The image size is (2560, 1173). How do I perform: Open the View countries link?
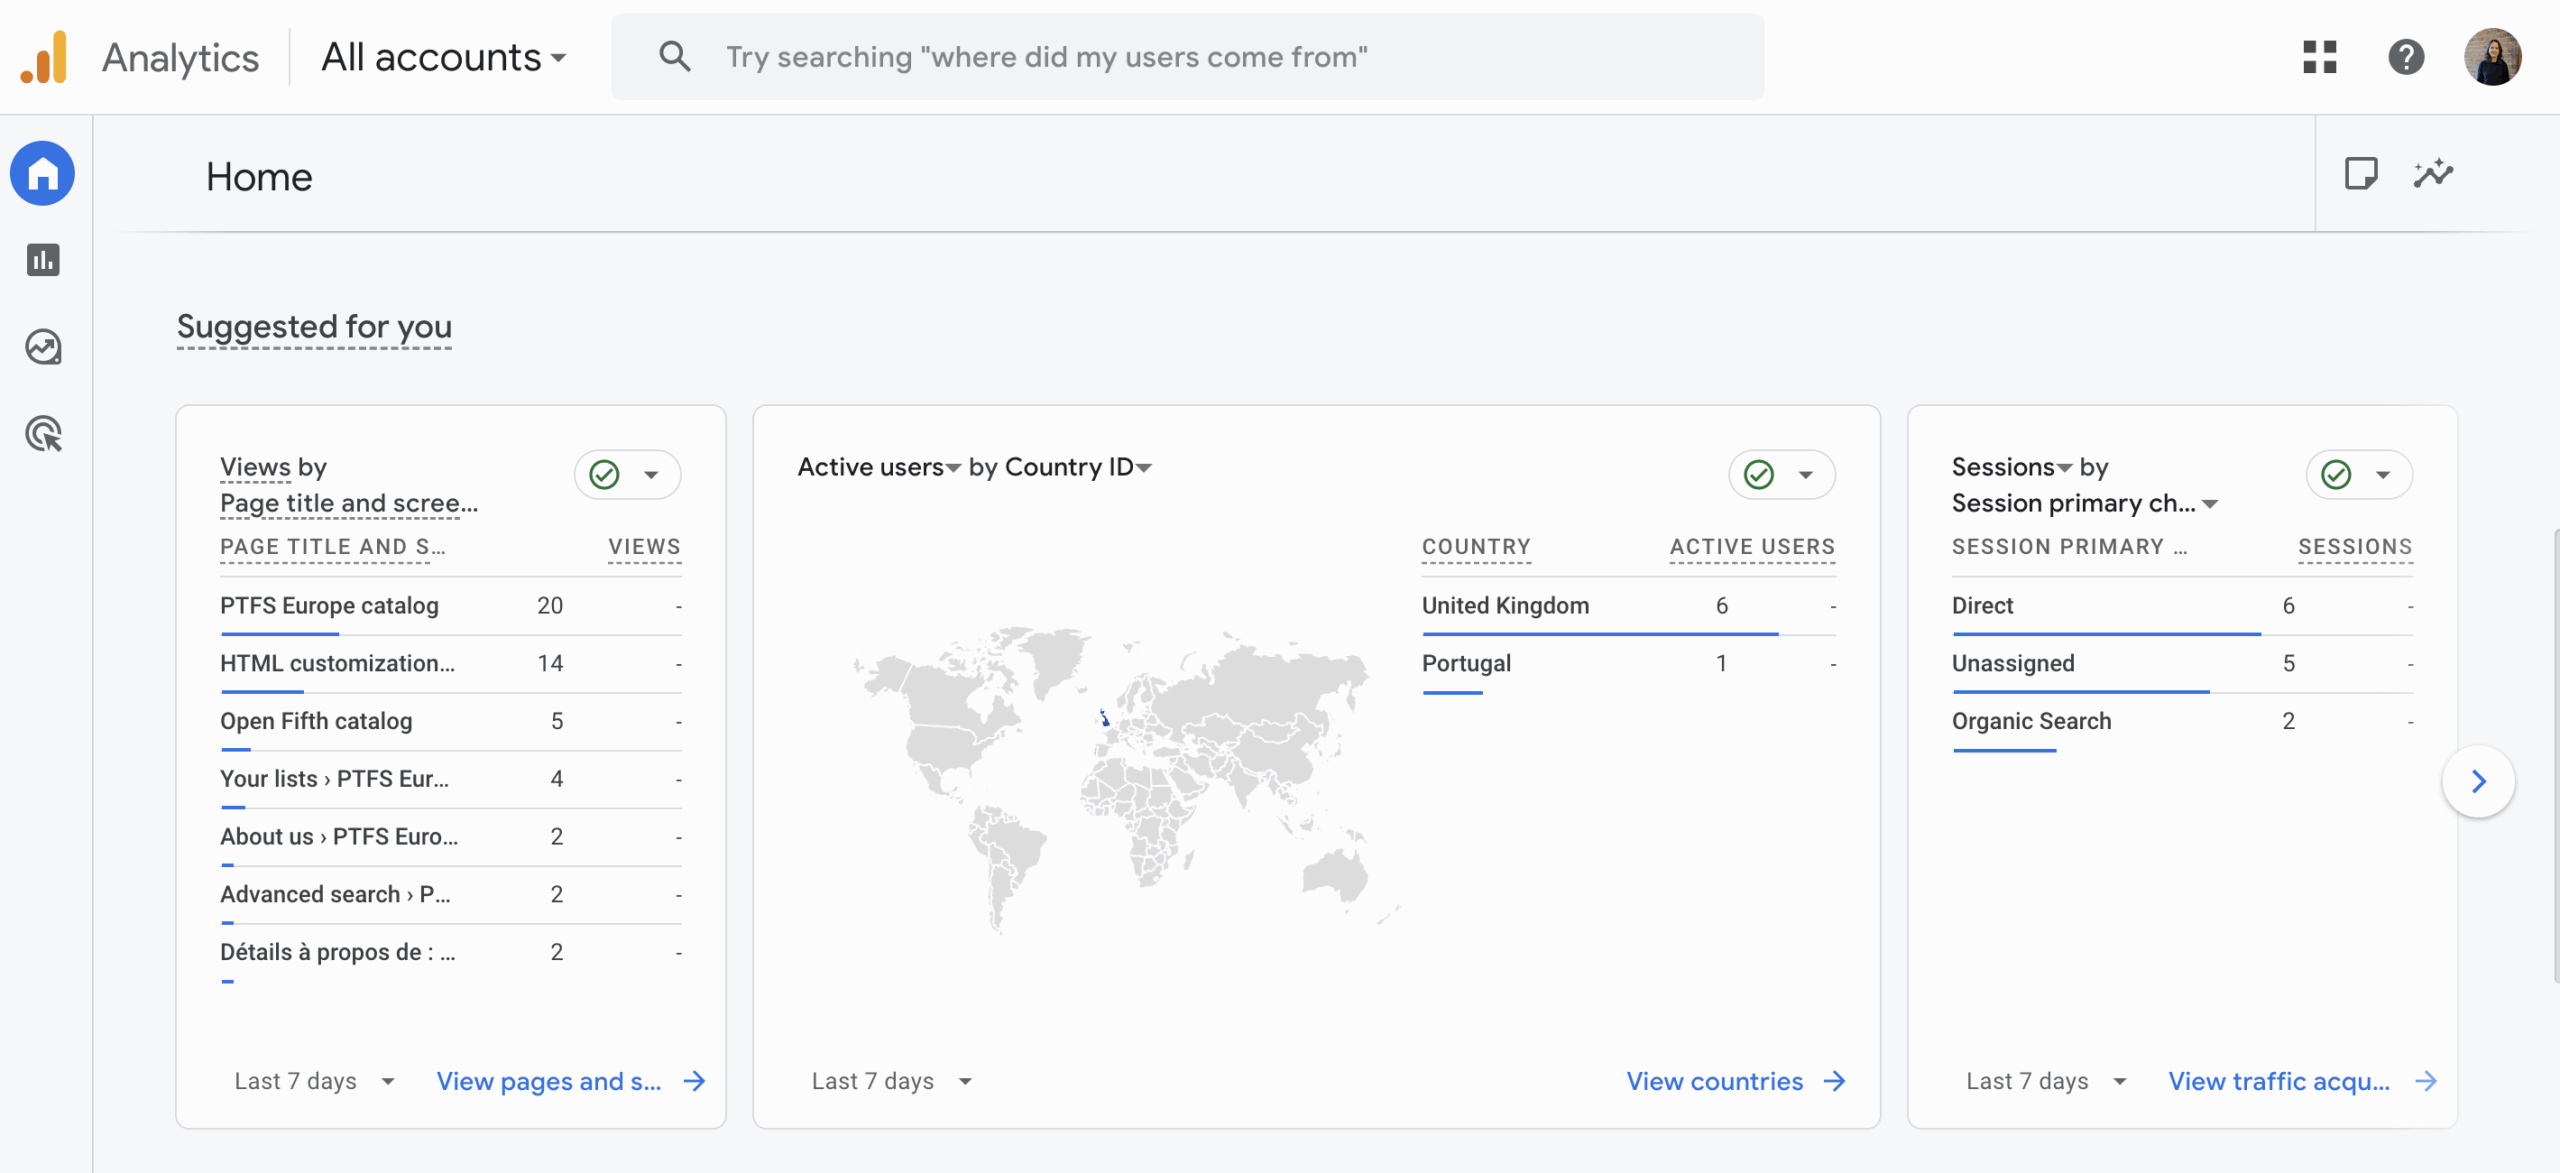click(1715, 1081)
